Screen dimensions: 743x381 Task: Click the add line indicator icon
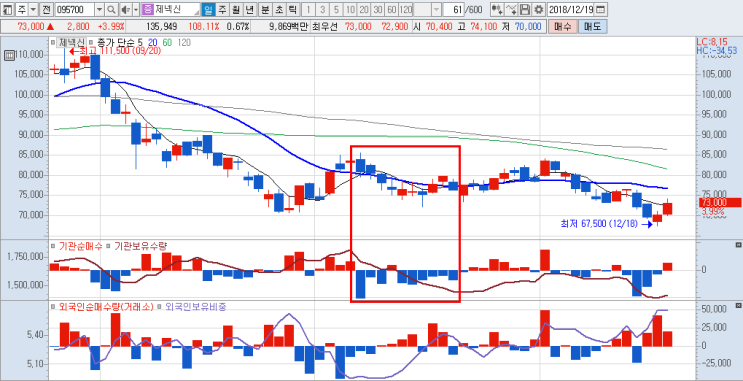click(511, 9)
